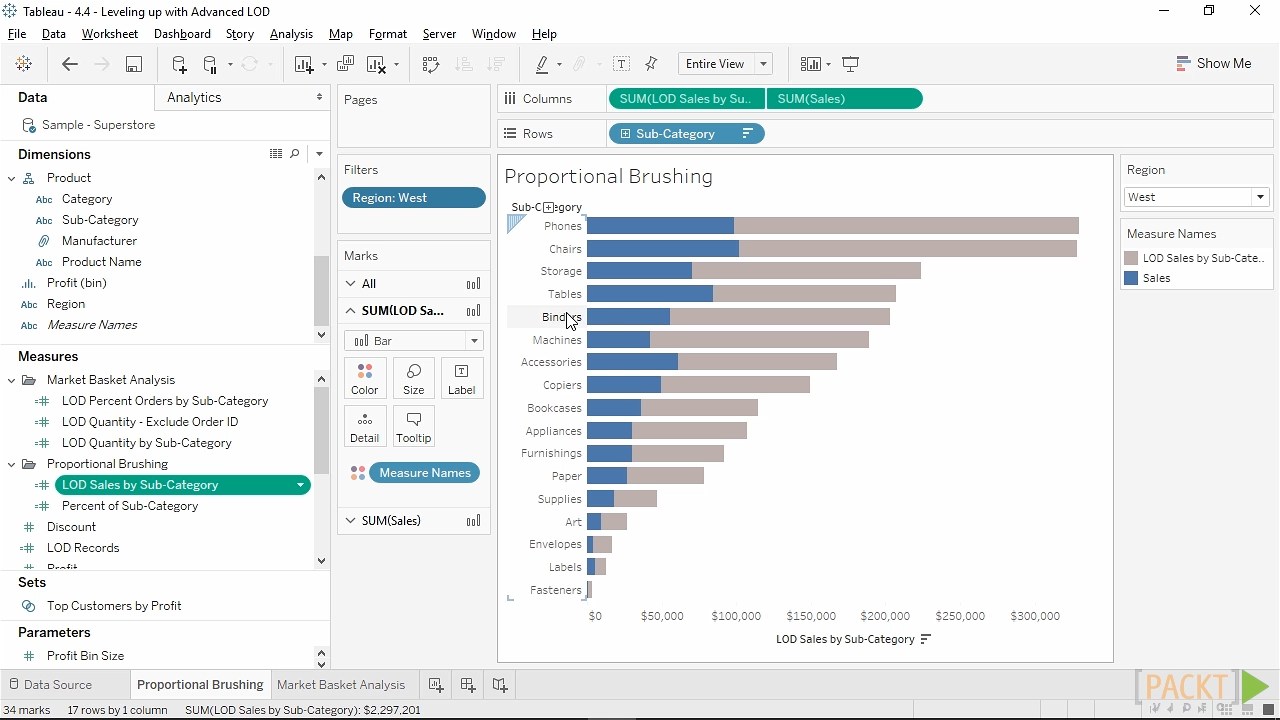
Task: Click Measure Names pill on Marks card
Action: tap(424, 473)
